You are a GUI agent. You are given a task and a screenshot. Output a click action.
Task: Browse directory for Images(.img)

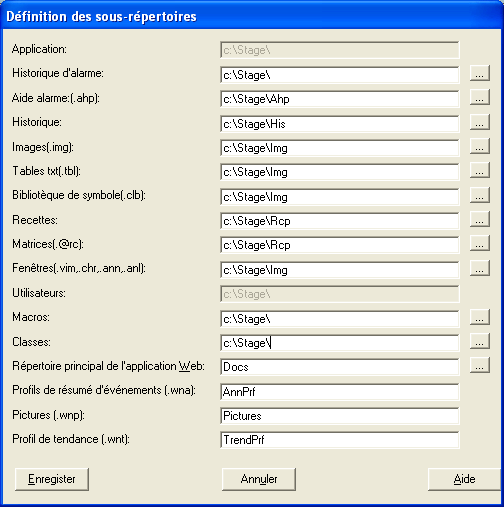pos(480,146)
